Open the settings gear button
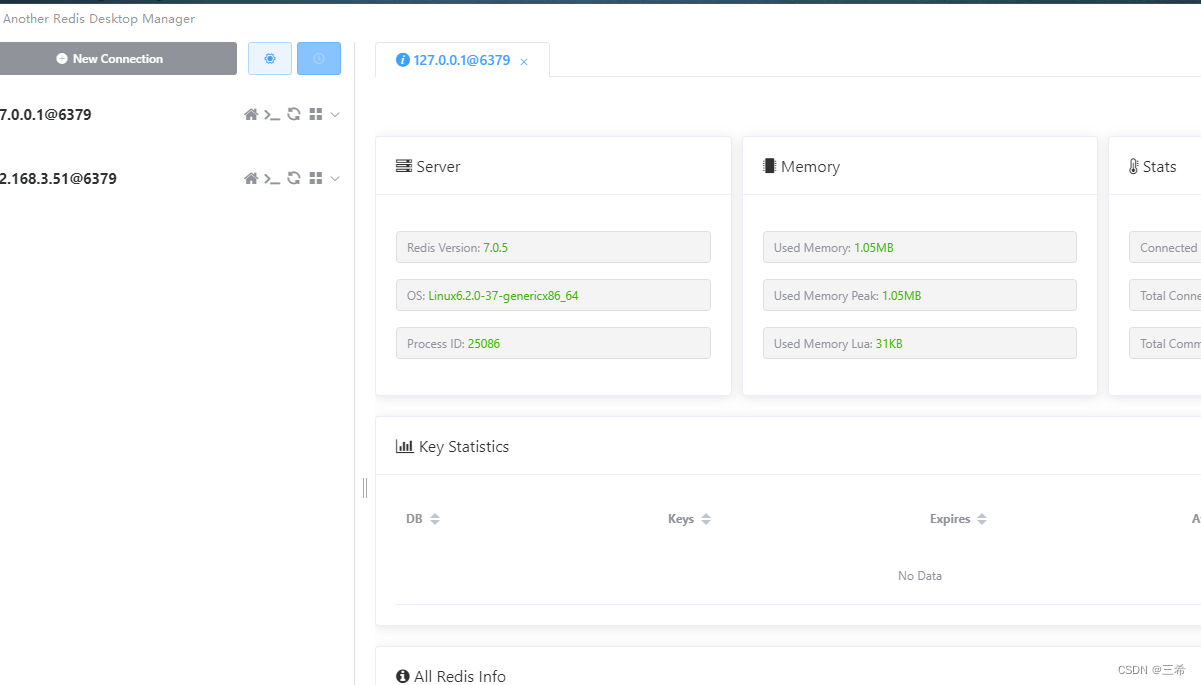 (x=270, y=59)
